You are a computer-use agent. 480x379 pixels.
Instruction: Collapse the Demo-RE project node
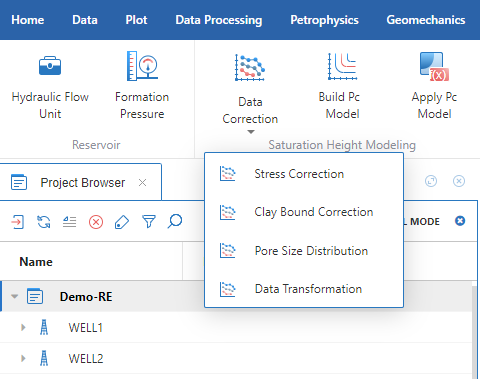(14, 296)
